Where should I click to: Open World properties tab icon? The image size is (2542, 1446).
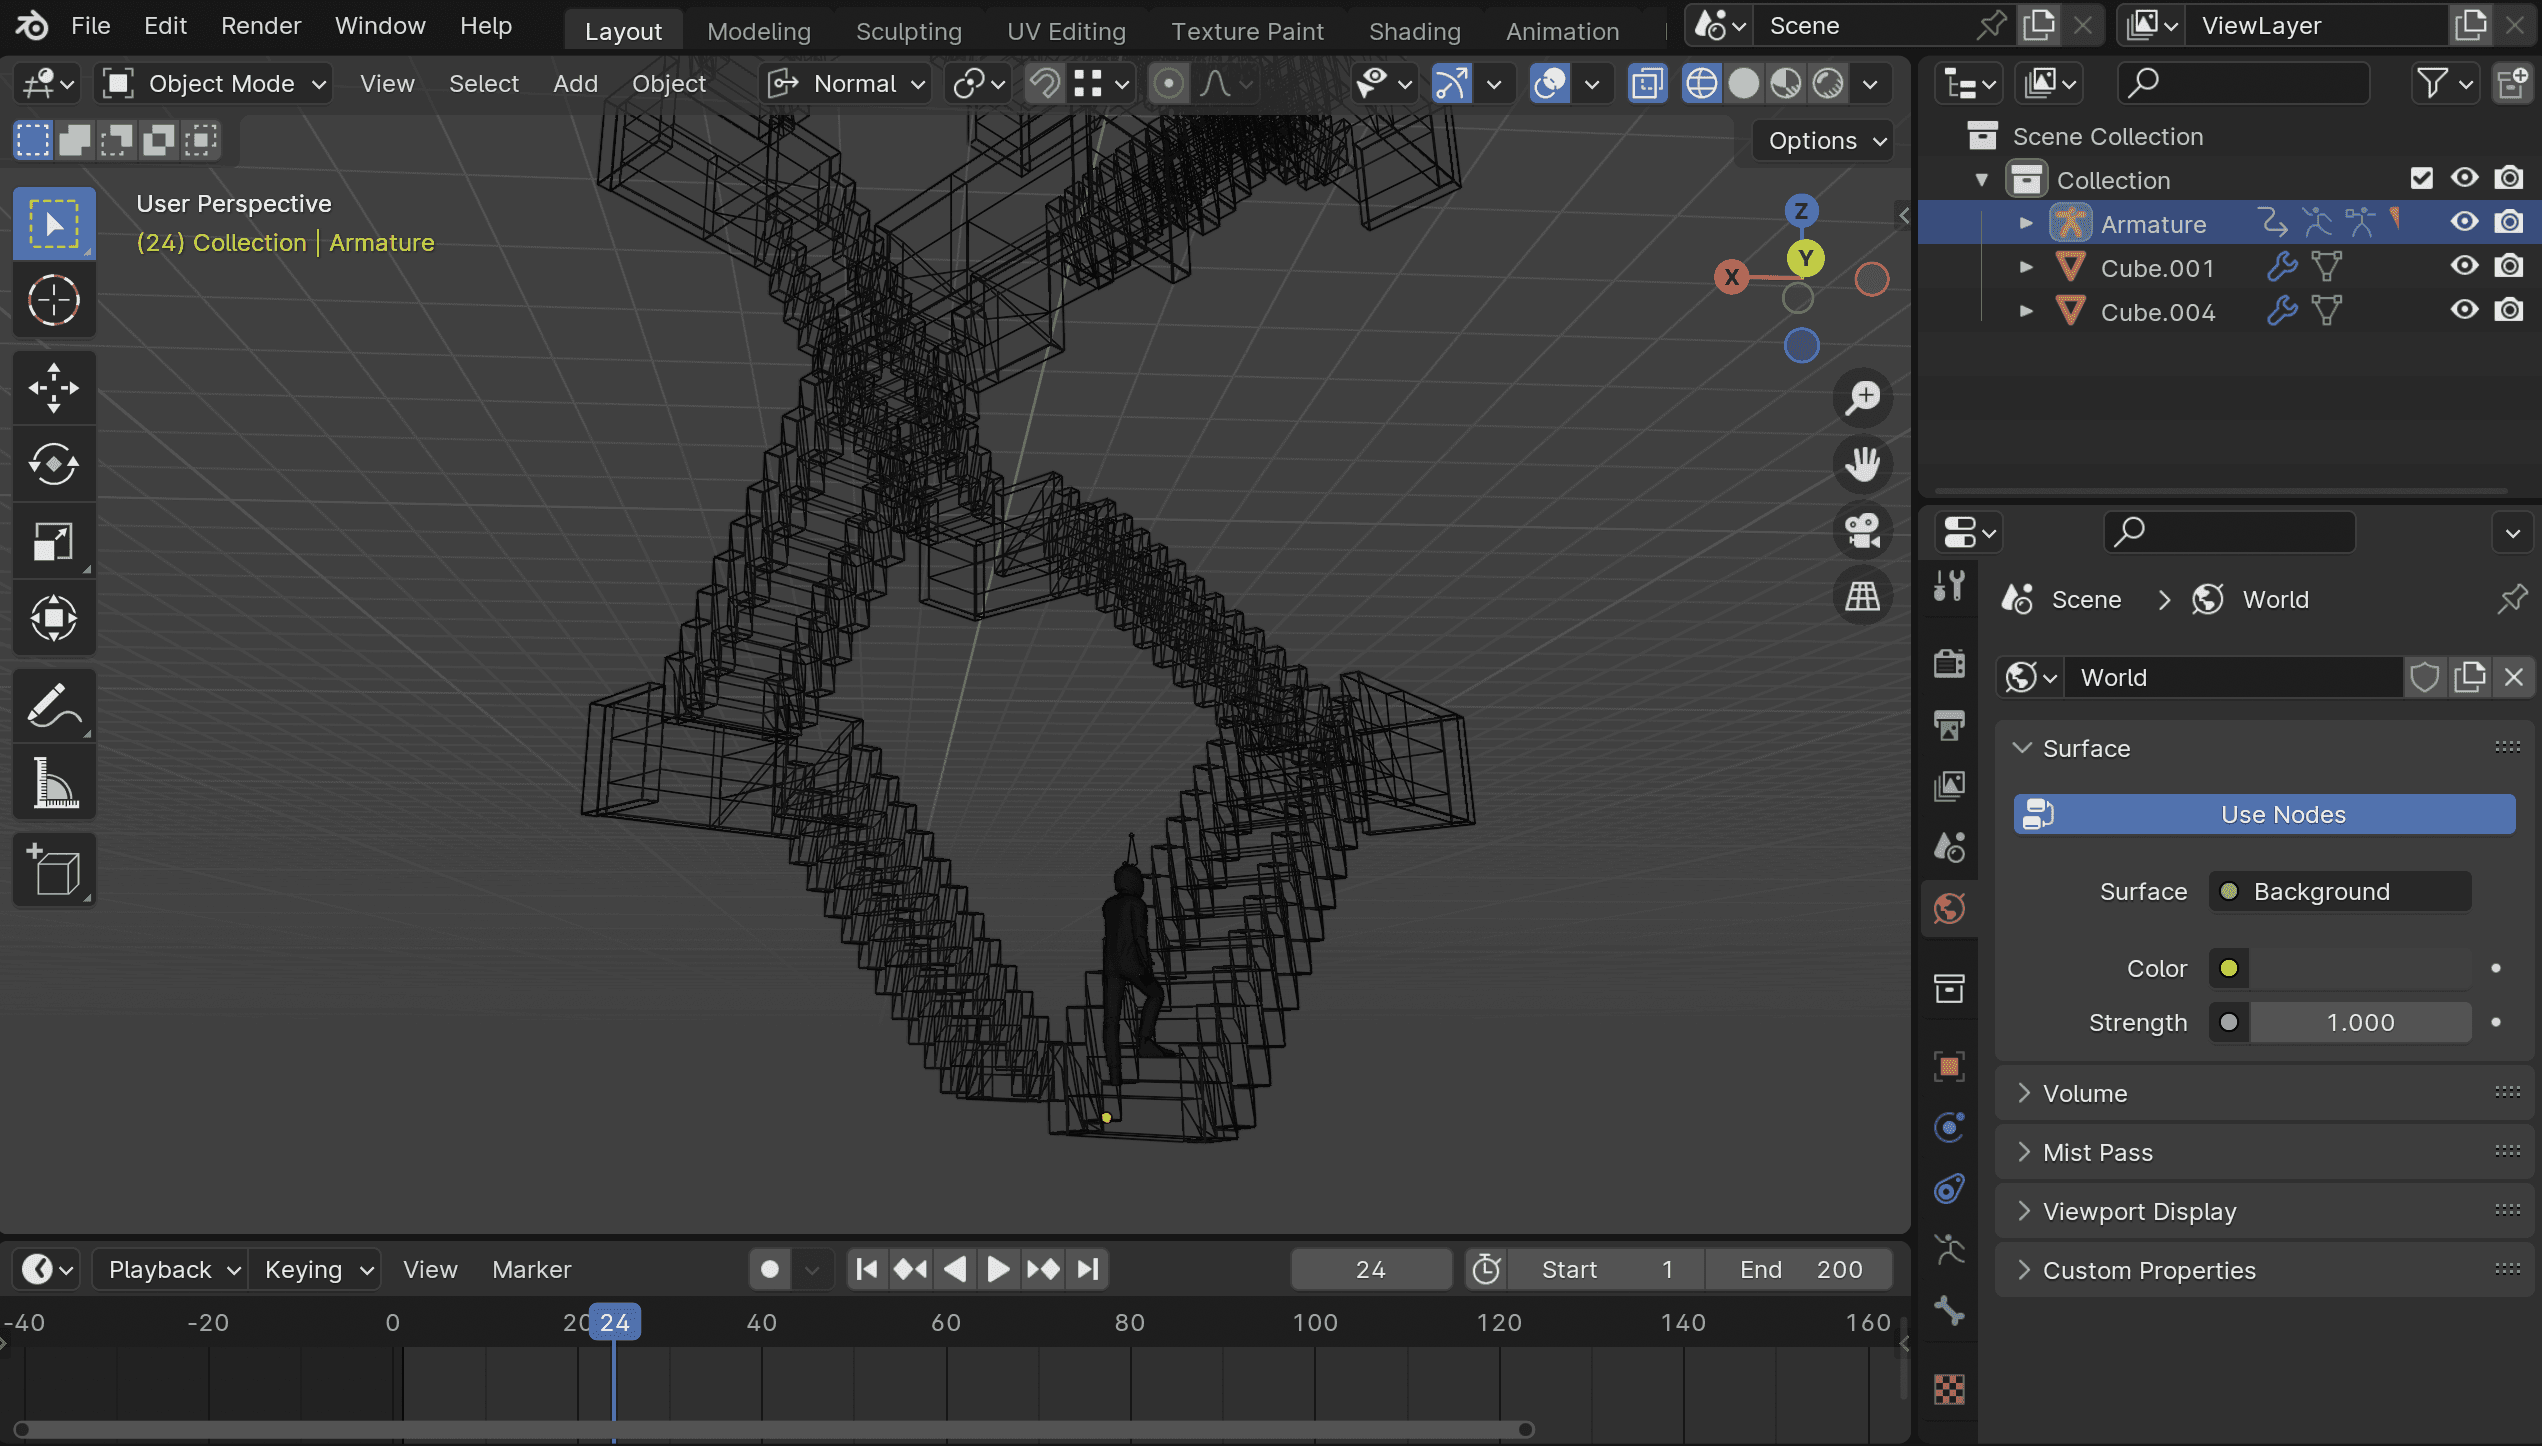pyautogui.click(x=1949, y=909)
